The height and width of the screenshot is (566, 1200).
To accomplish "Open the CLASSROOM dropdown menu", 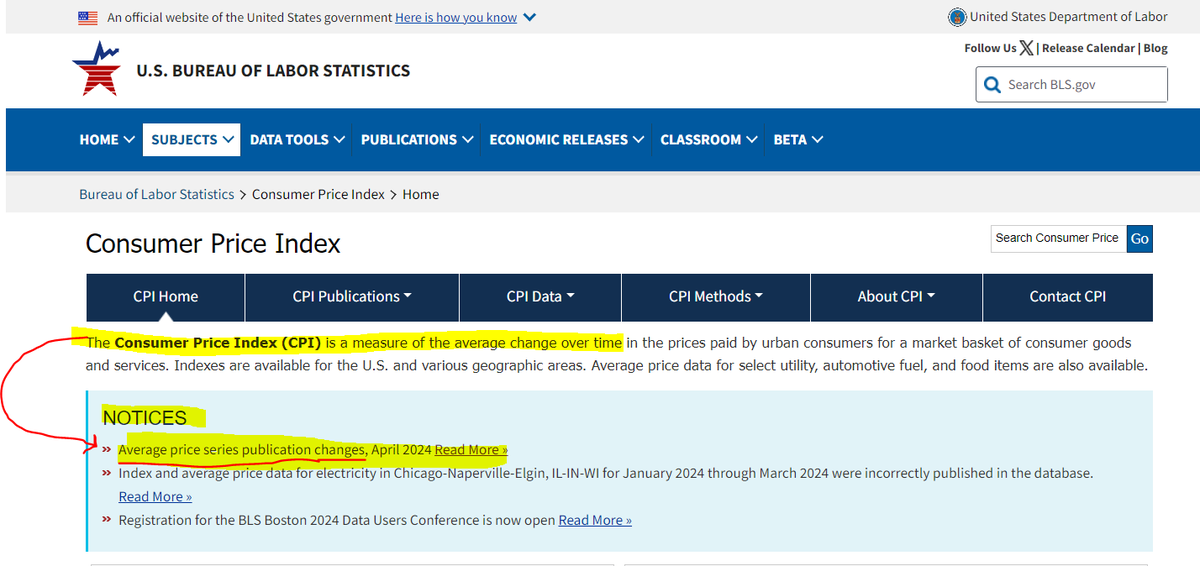I will point(709,140).
